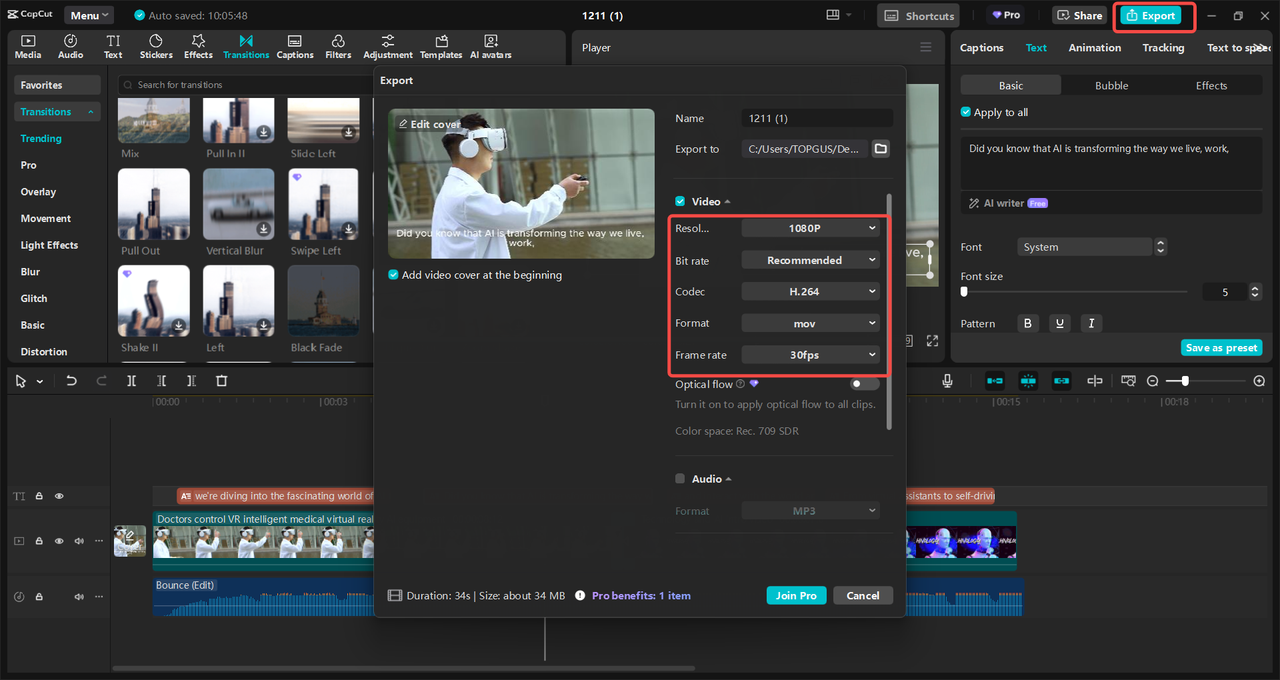
Task: Zoom in timeline with plus icon
Action: (x=1259, y=381)
